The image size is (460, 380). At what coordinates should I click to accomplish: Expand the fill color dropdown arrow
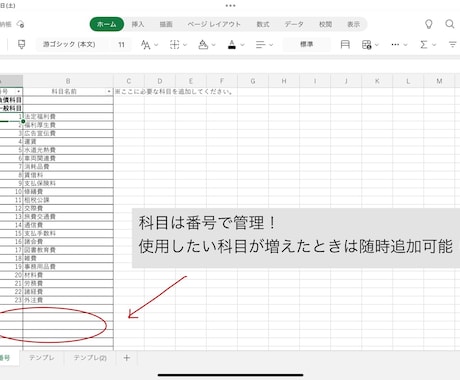pos(214,45)
